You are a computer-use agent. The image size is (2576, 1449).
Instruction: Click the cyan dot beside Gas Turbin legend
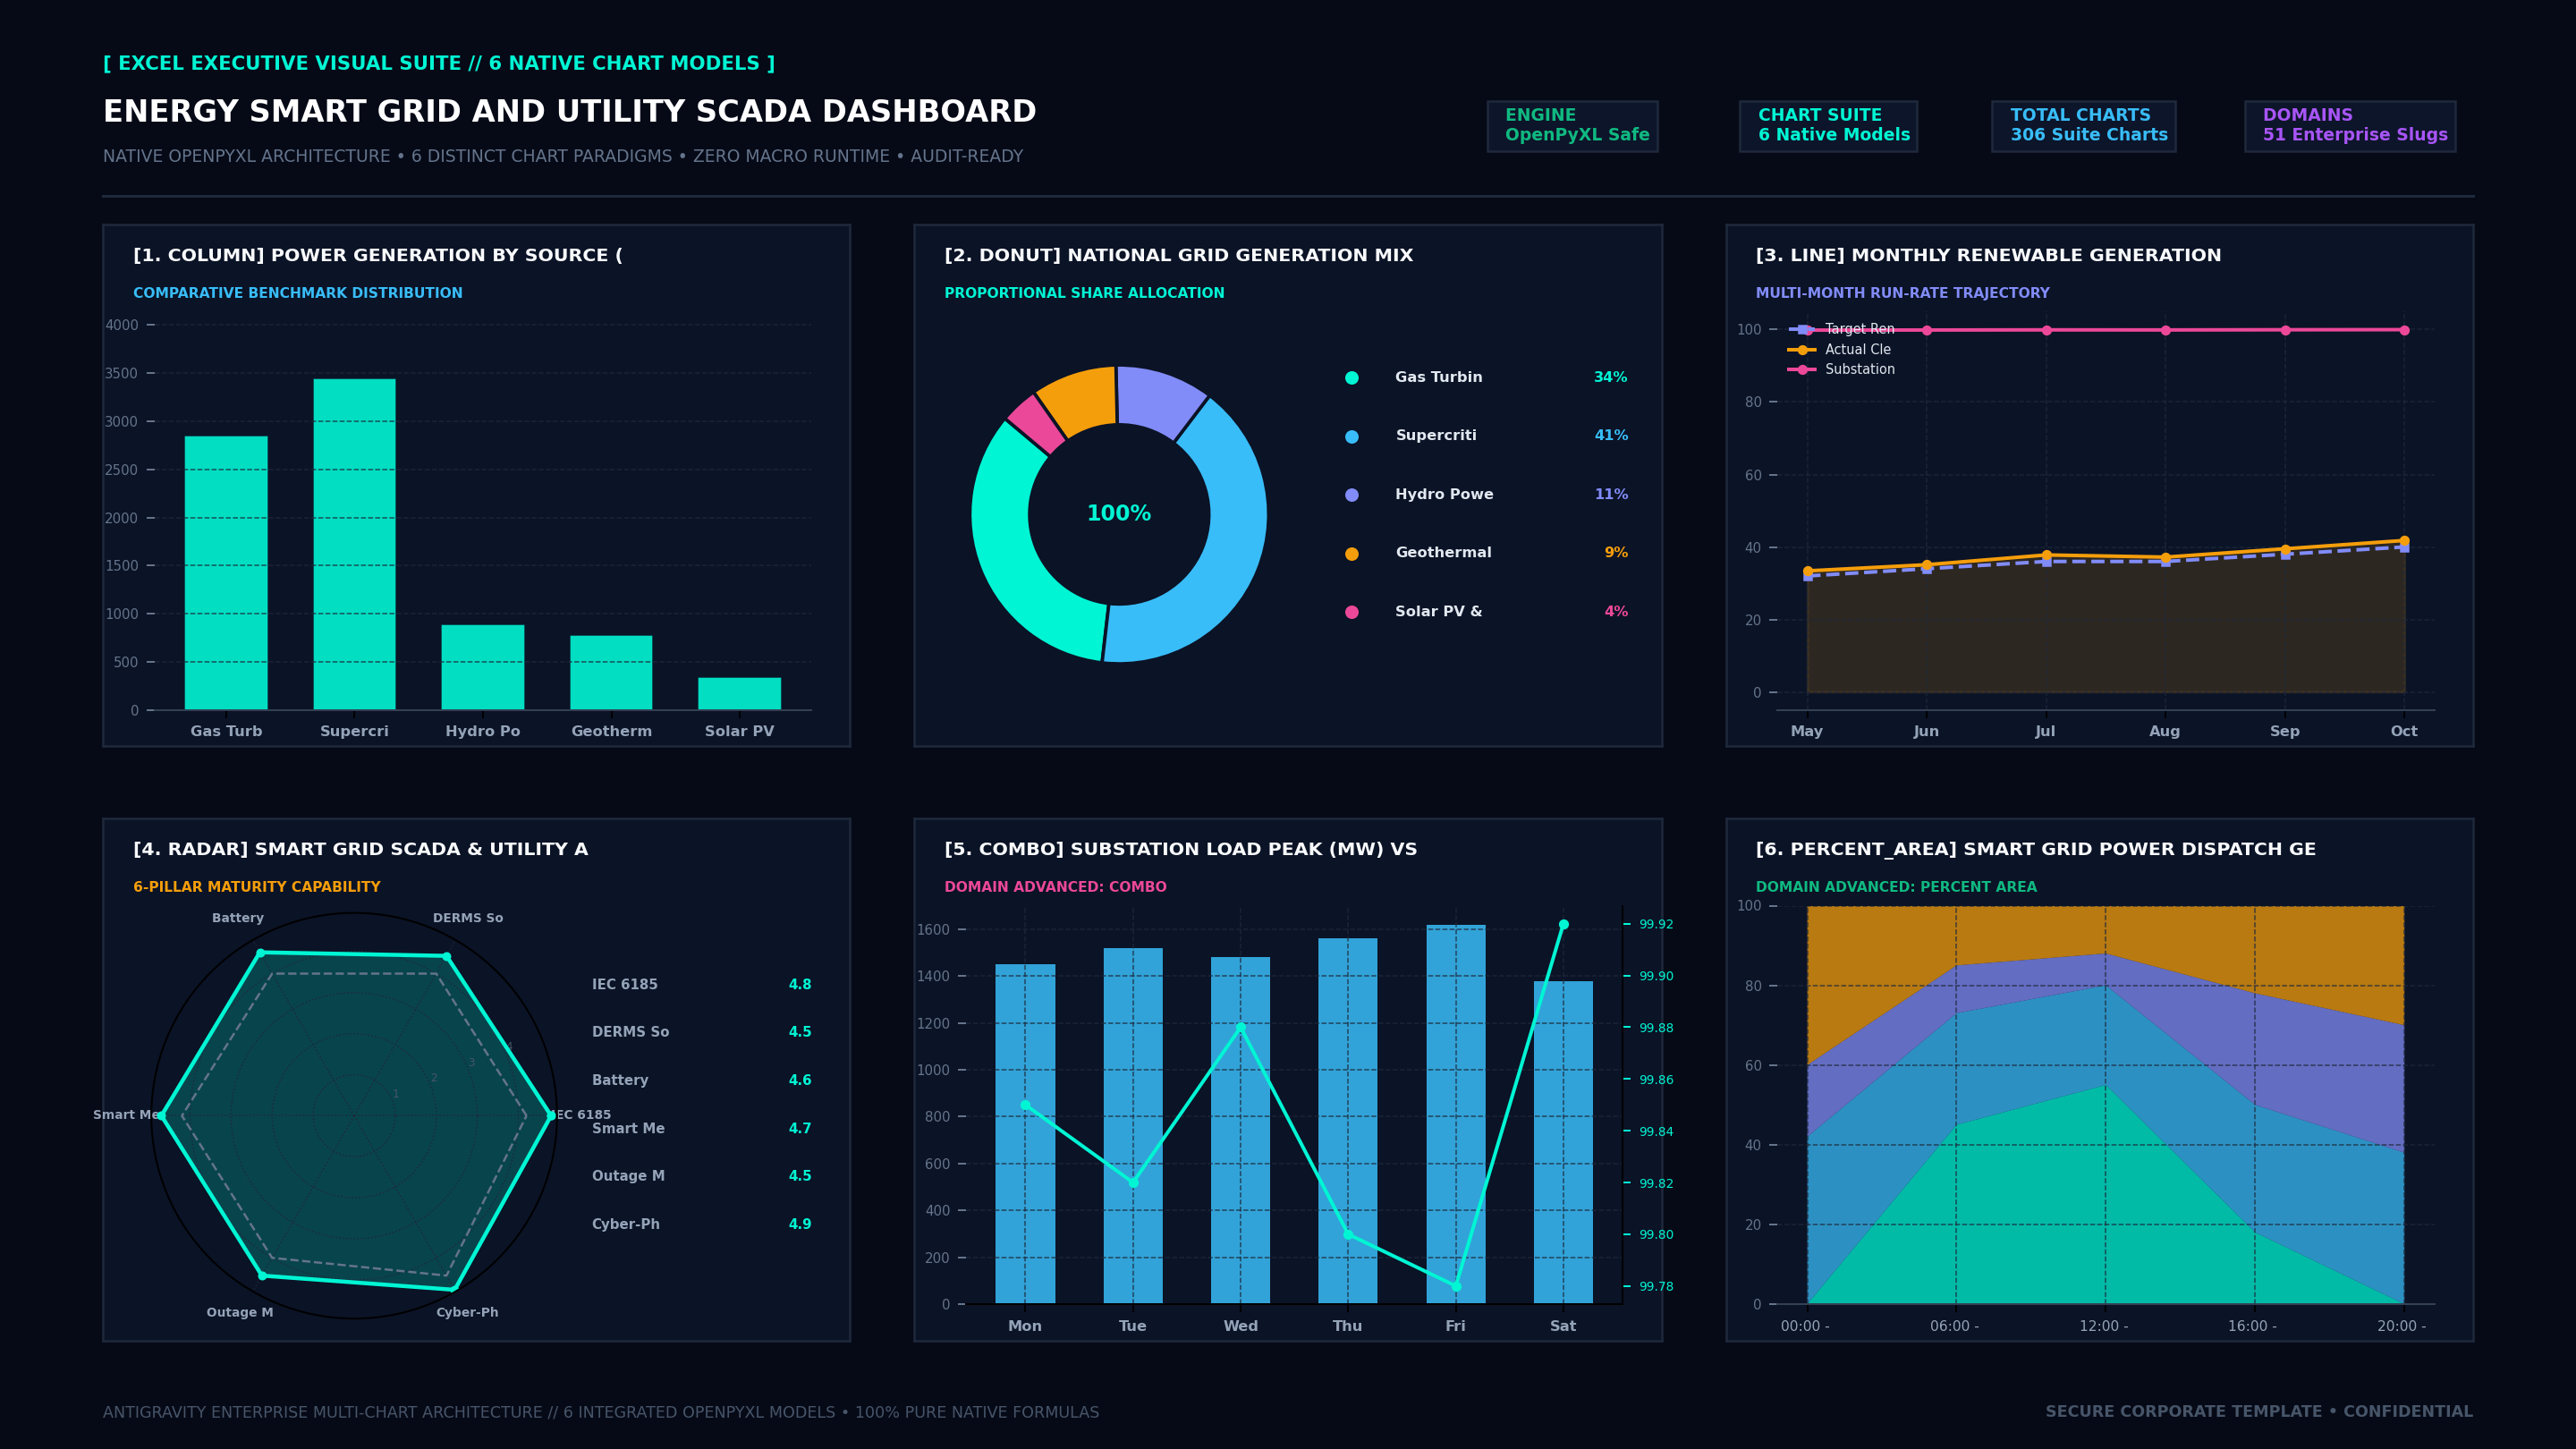[x=1352, y=378]
